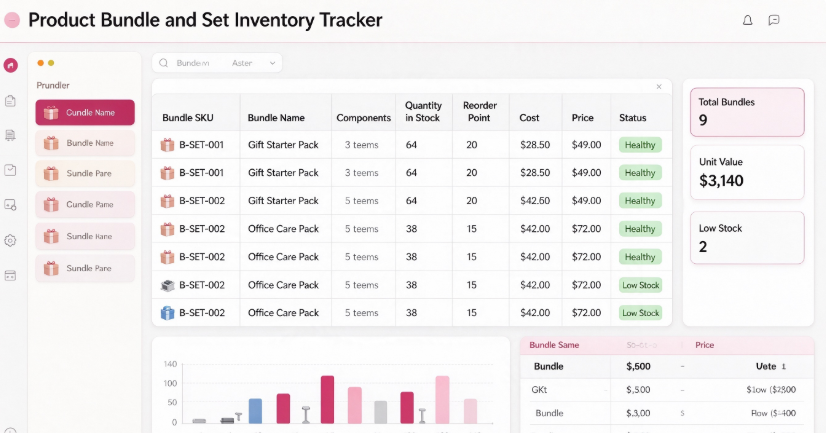Click the gift icon on Cundle Pame item
Image resolution: width=826 pixels, height=433 pixels.
click(x=51, y=205)
